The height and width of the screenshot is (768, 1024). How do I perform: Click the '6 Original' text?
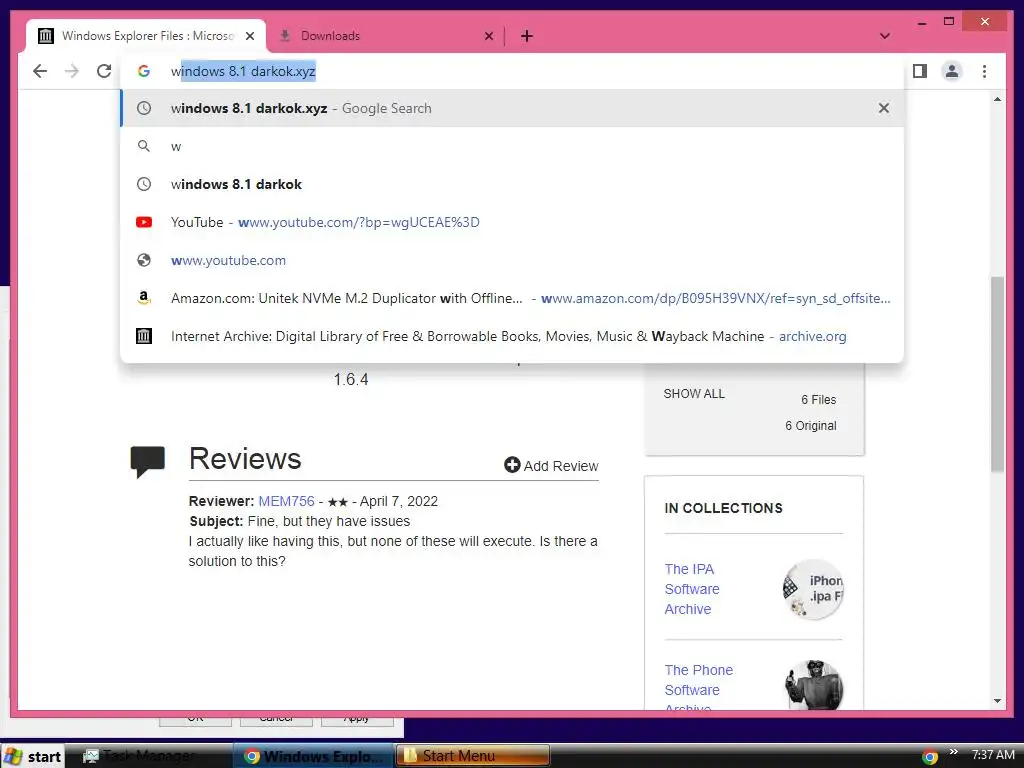[x=810, y=426]
